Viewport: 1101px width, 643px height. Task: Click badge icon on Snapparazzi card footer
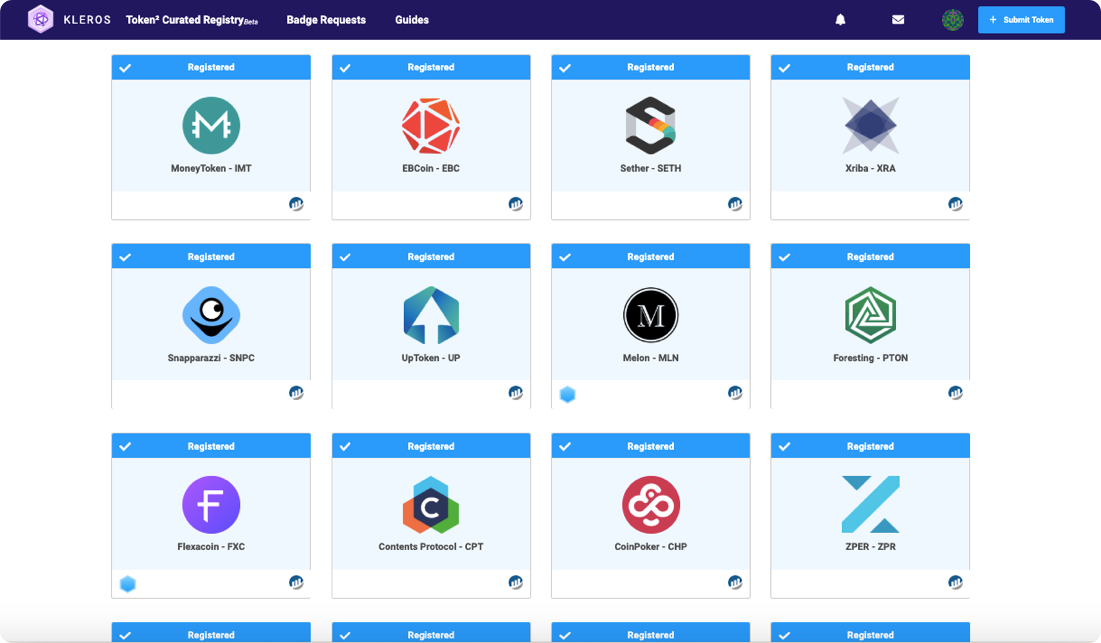pos(296,393)
